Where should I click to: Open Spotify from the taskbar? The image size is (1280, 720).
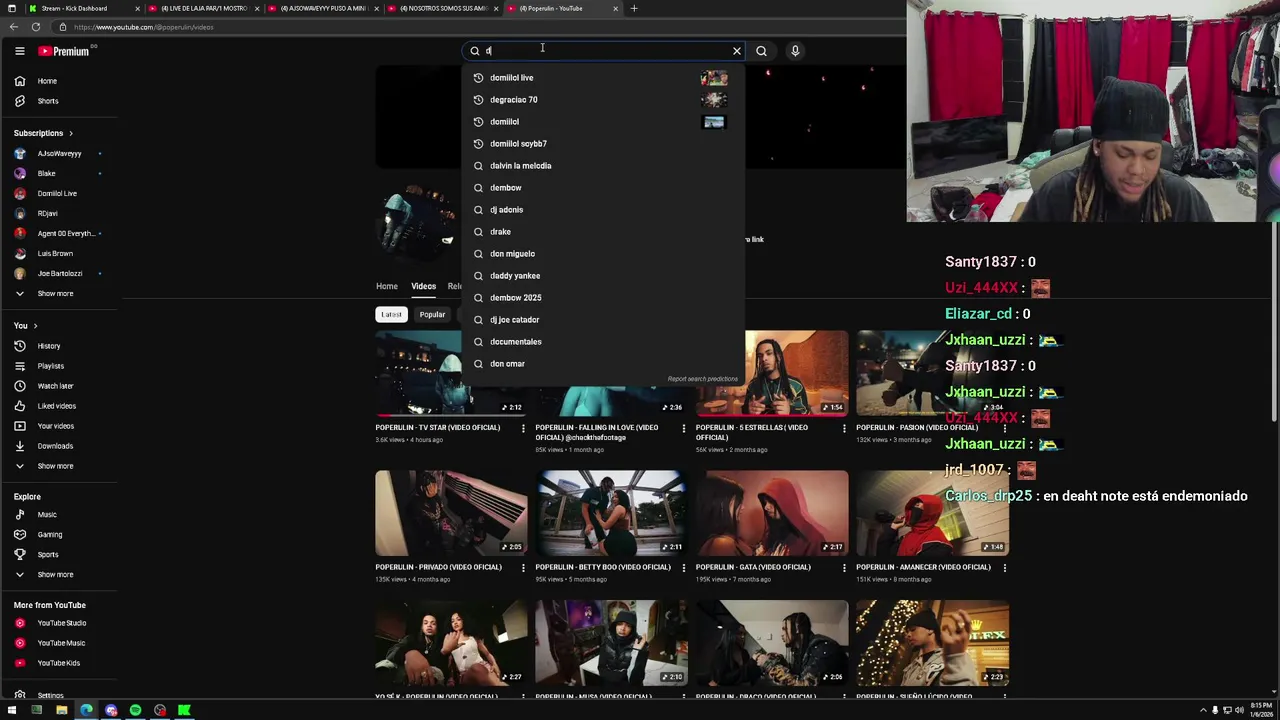(x=135, y=710)
